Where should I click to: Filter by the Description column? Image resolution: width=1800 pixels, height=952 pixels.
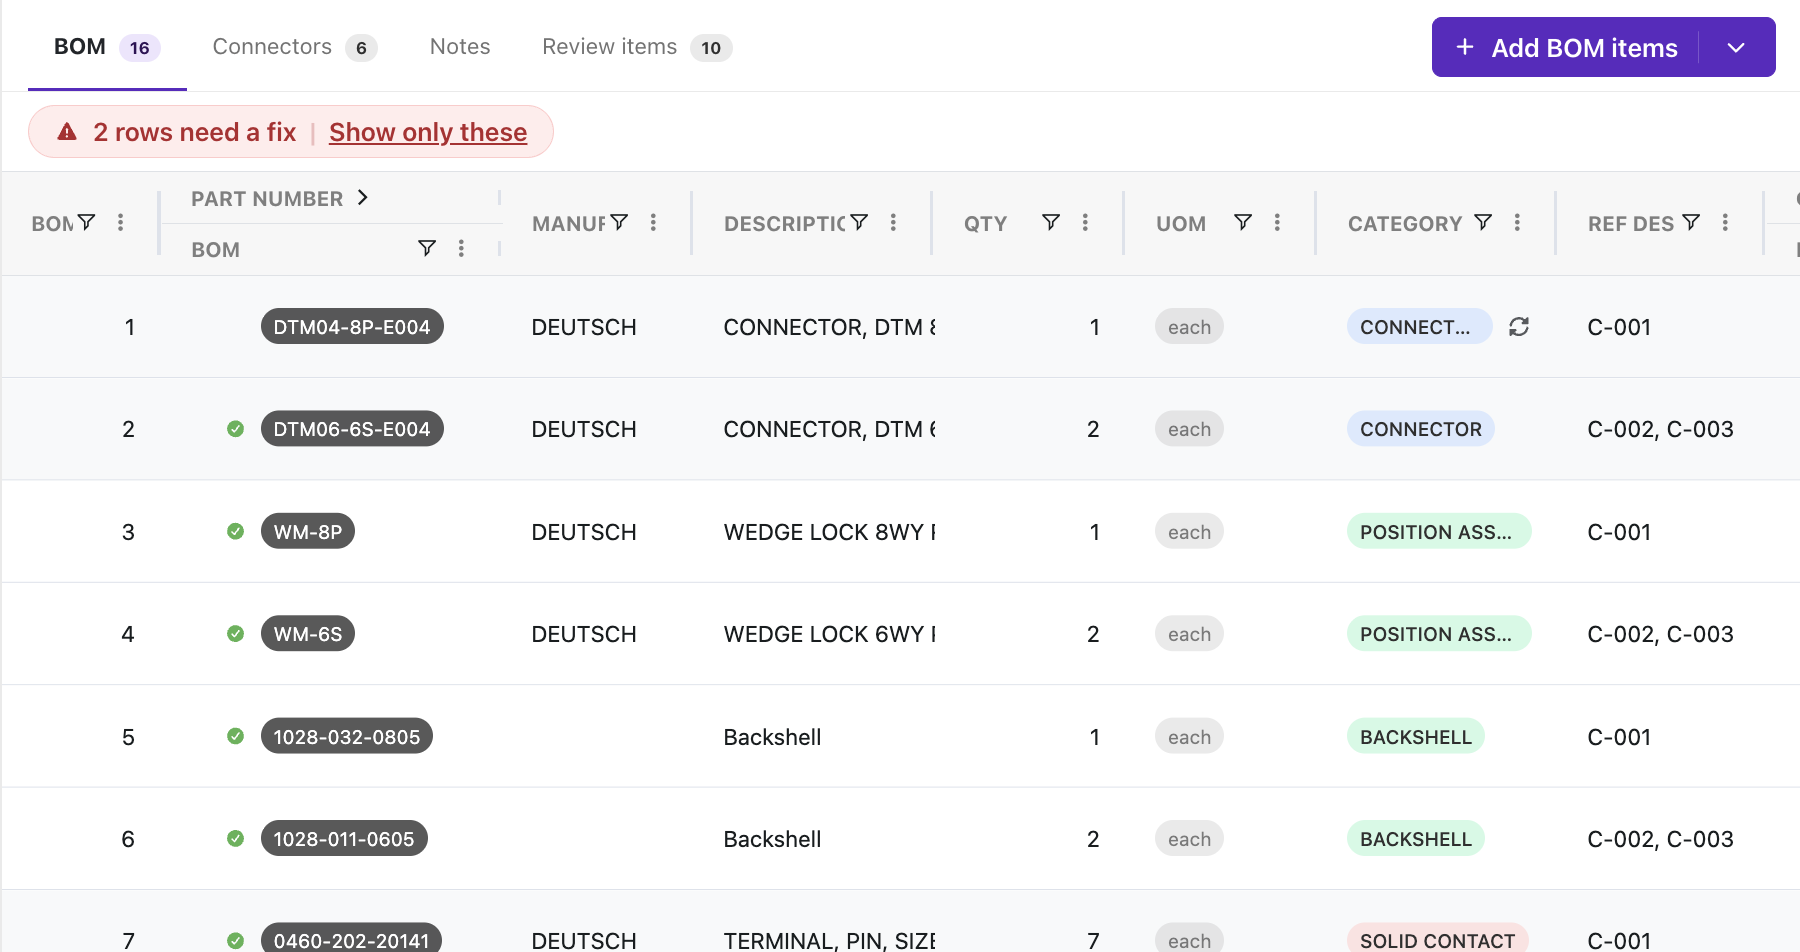859,222
